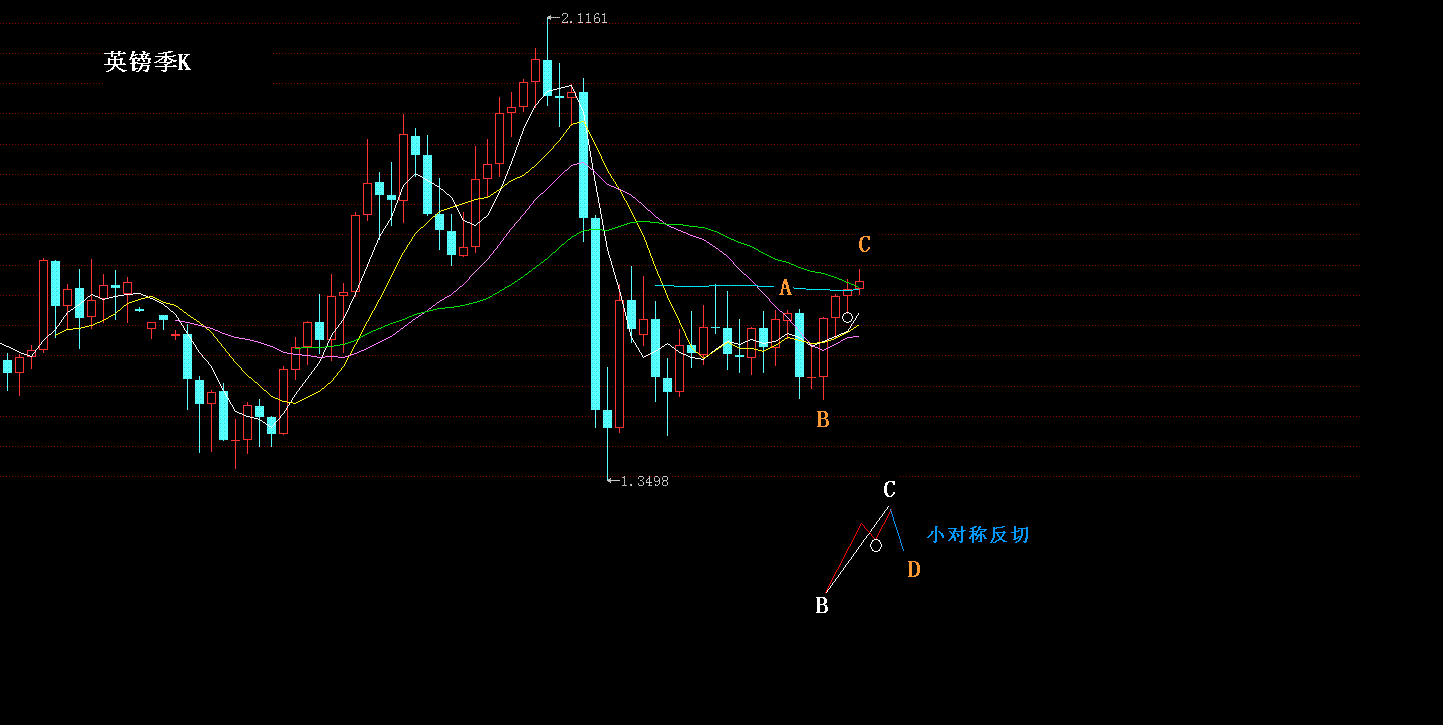Click the white B label in the diagram
Image resolution: width=1443 pixels, height=725 pixels.
click(x=822, y=605)
